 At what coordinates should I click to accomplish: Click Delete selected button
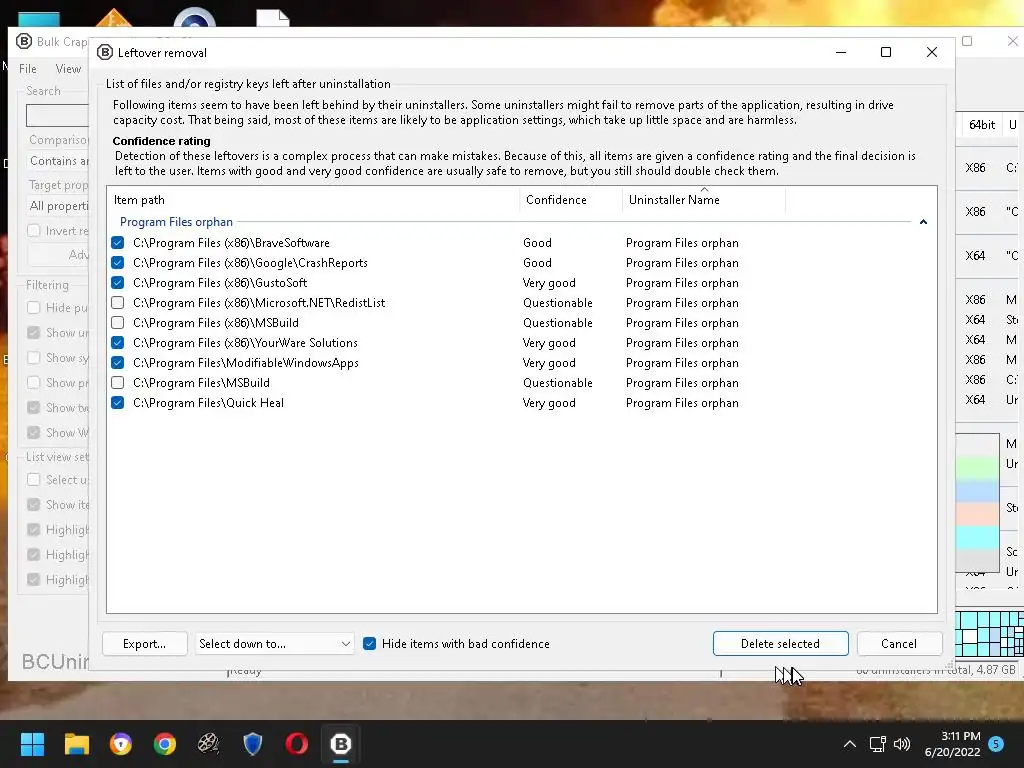pyautogui.click(x=780, y=644)
